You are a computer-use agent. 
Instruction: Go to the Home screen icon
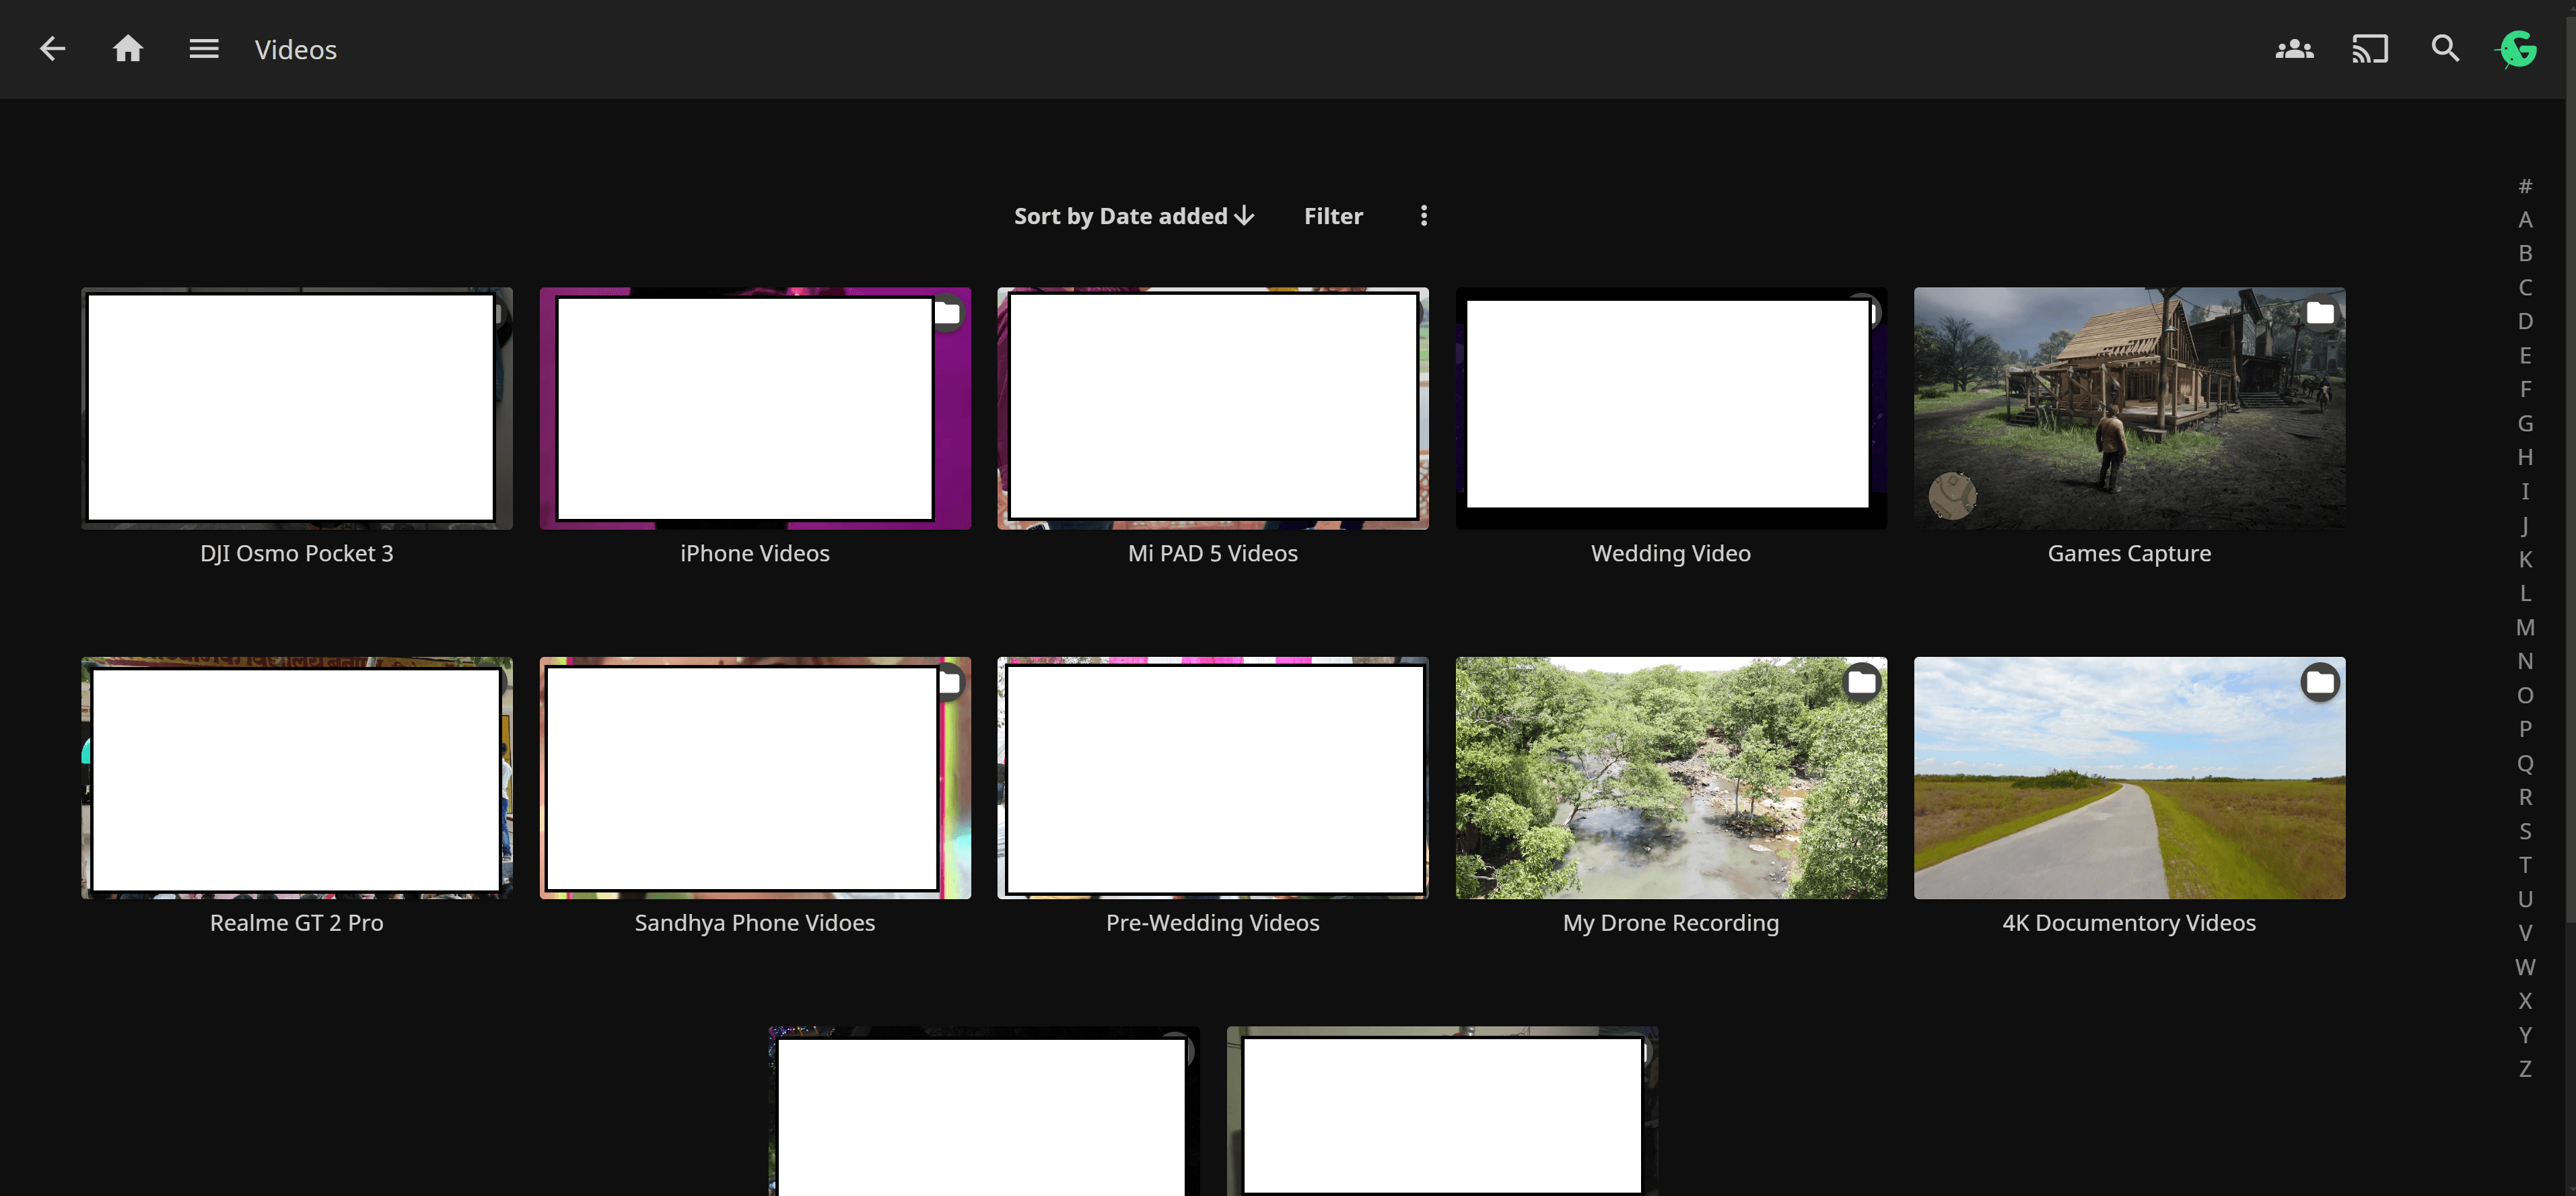127,49
